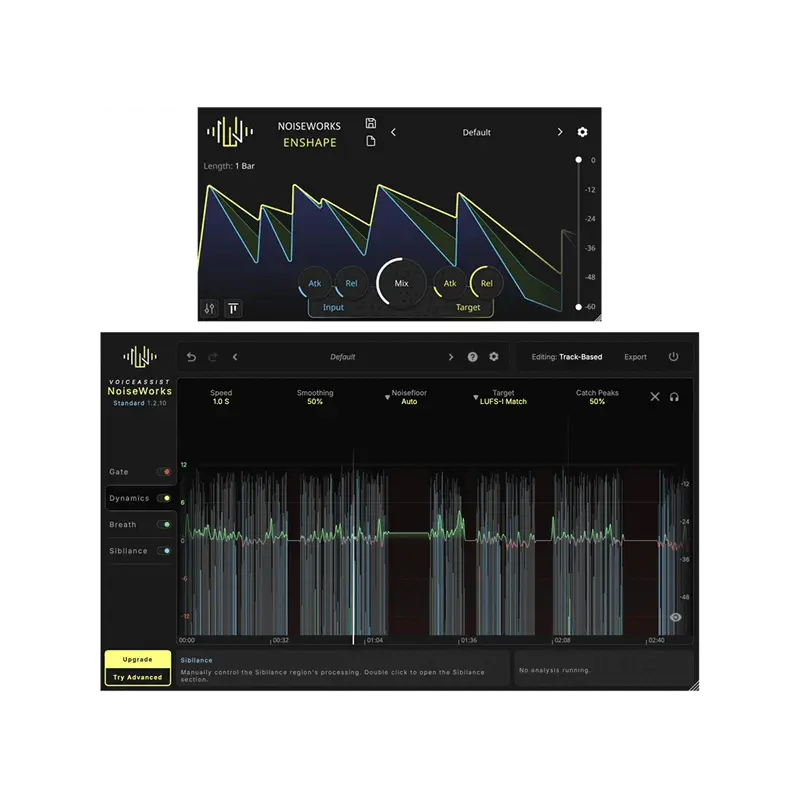Select the Input tab label
Viewport: 800px width, 800px height.
coord(333,307)
